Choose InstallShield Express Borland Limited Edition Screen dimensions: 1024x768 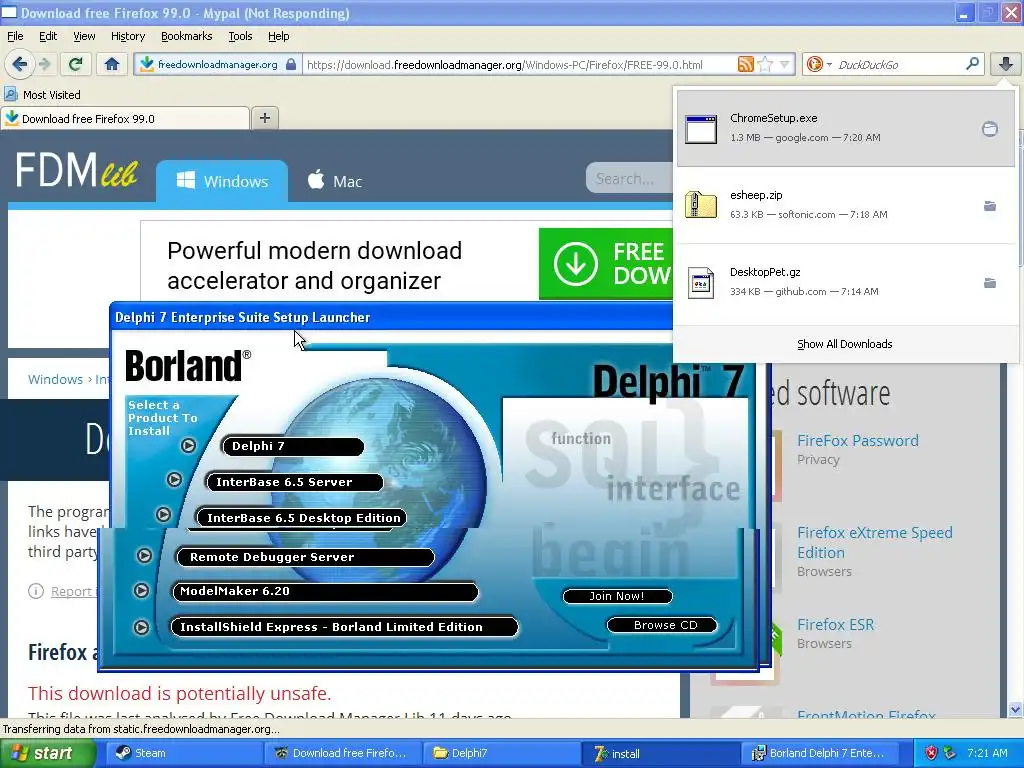[344, 627]
